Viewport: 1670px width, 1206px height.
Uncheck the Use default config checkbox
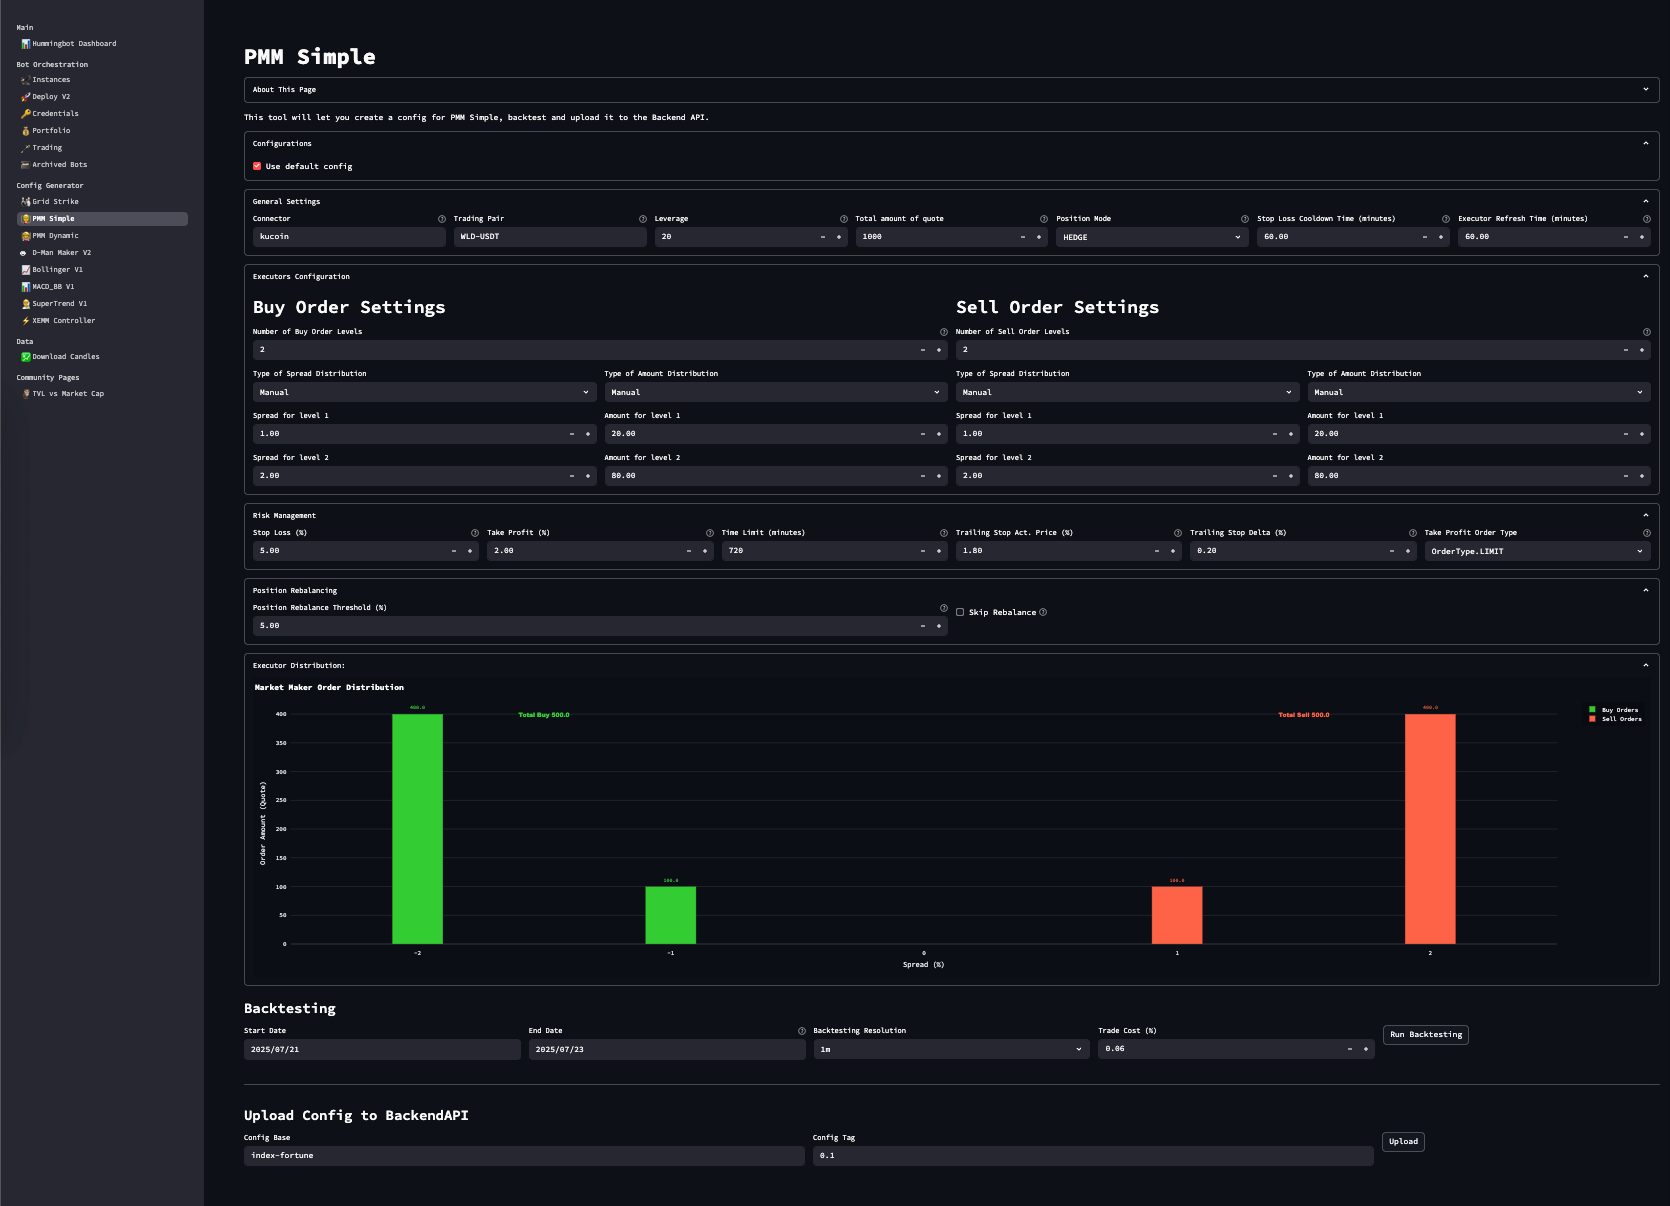(258, 166)
